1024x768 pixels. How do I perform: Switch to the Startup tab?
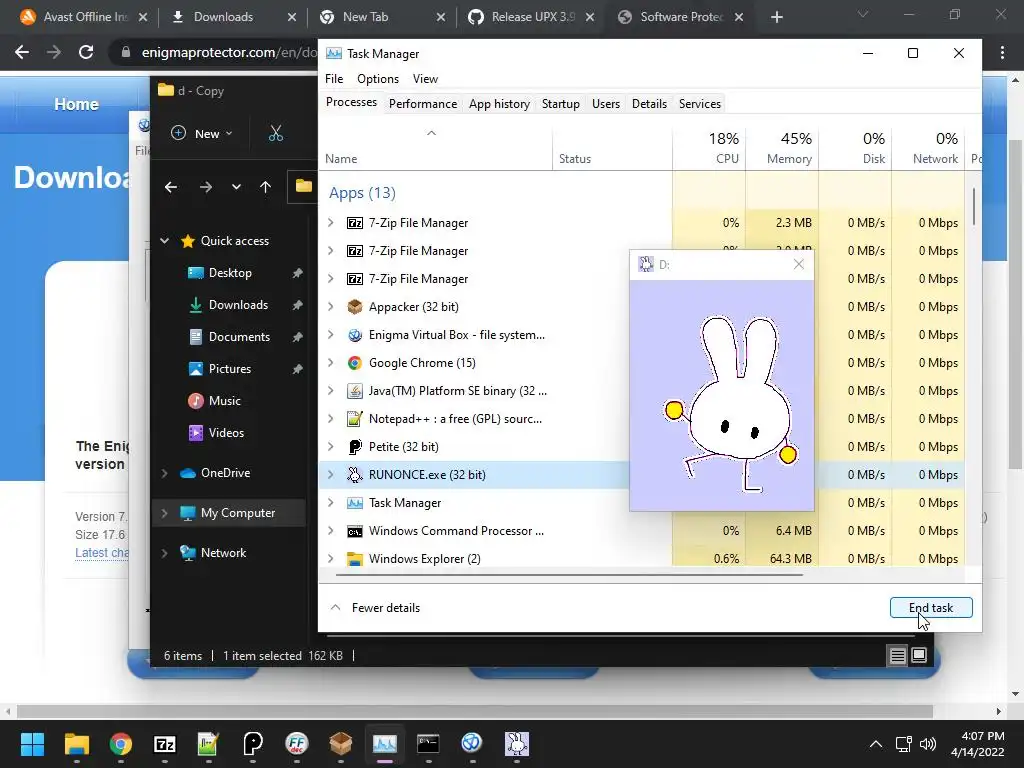click(x=560, y=104)
